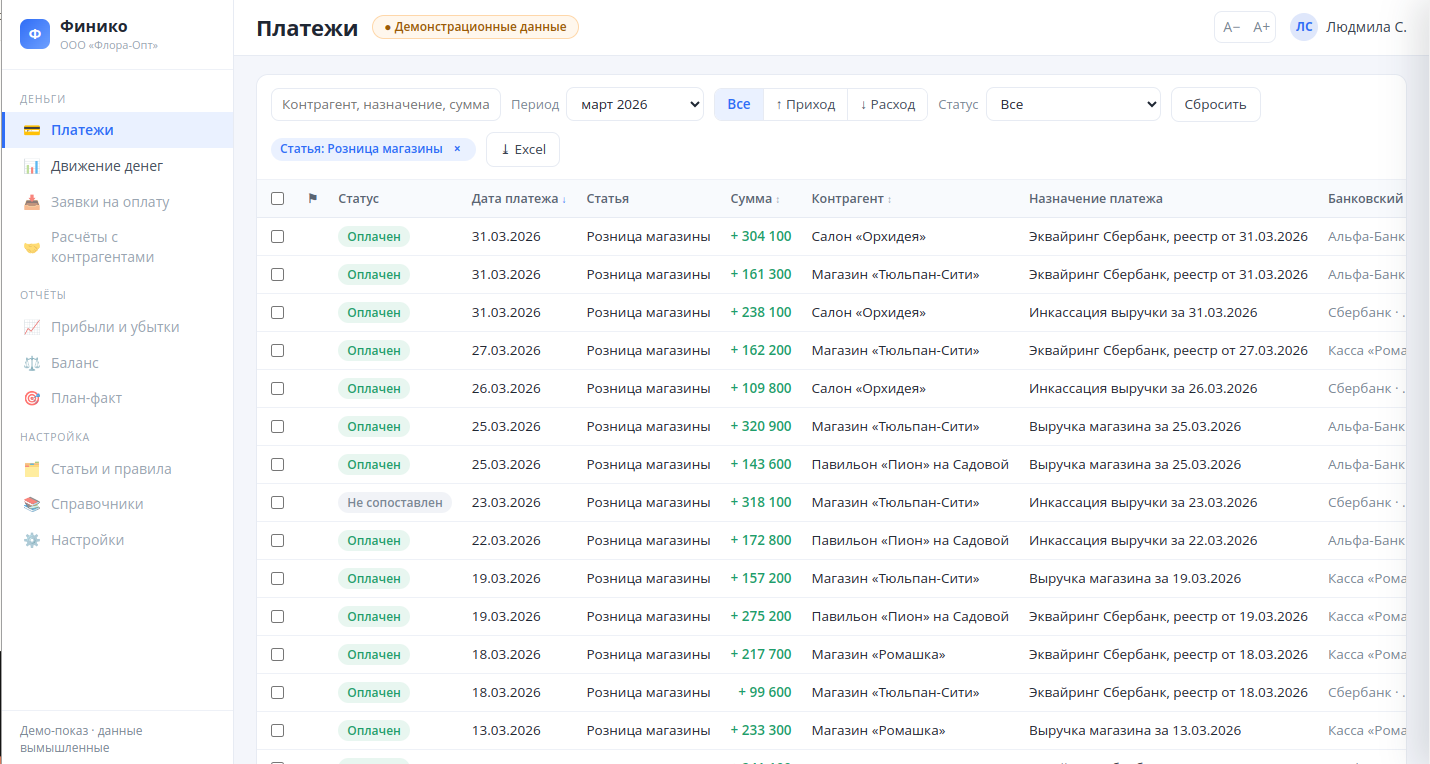
Task: Tick the checkbox for the 13.03.2026 payment
Action: click(278, 731)
